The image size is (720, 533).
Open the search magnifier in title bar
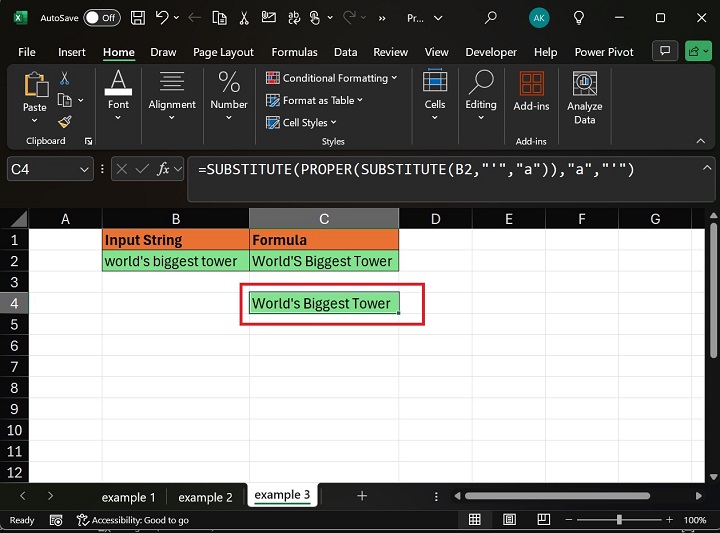(x=490, y=18)
